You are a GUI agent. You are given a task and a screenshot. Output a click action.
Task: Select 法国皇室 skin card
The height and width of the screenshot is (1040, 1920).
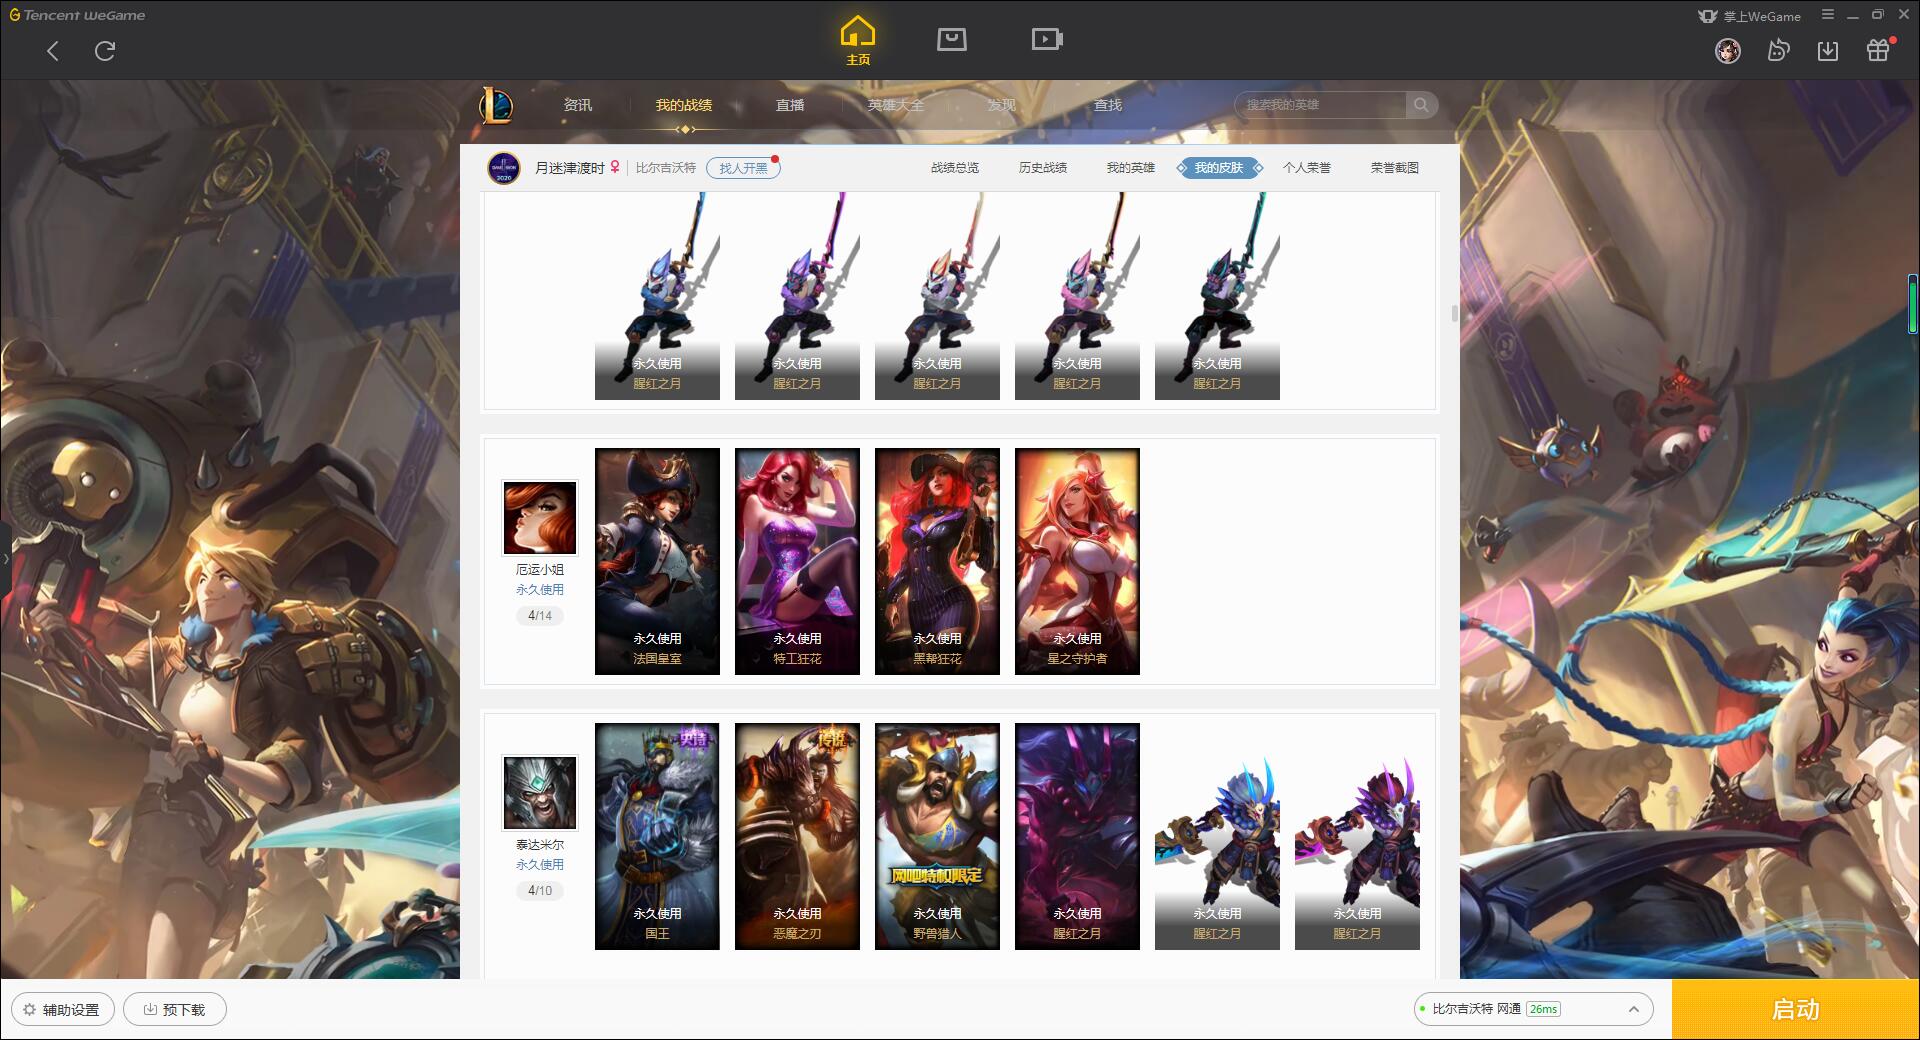[657, 561]
